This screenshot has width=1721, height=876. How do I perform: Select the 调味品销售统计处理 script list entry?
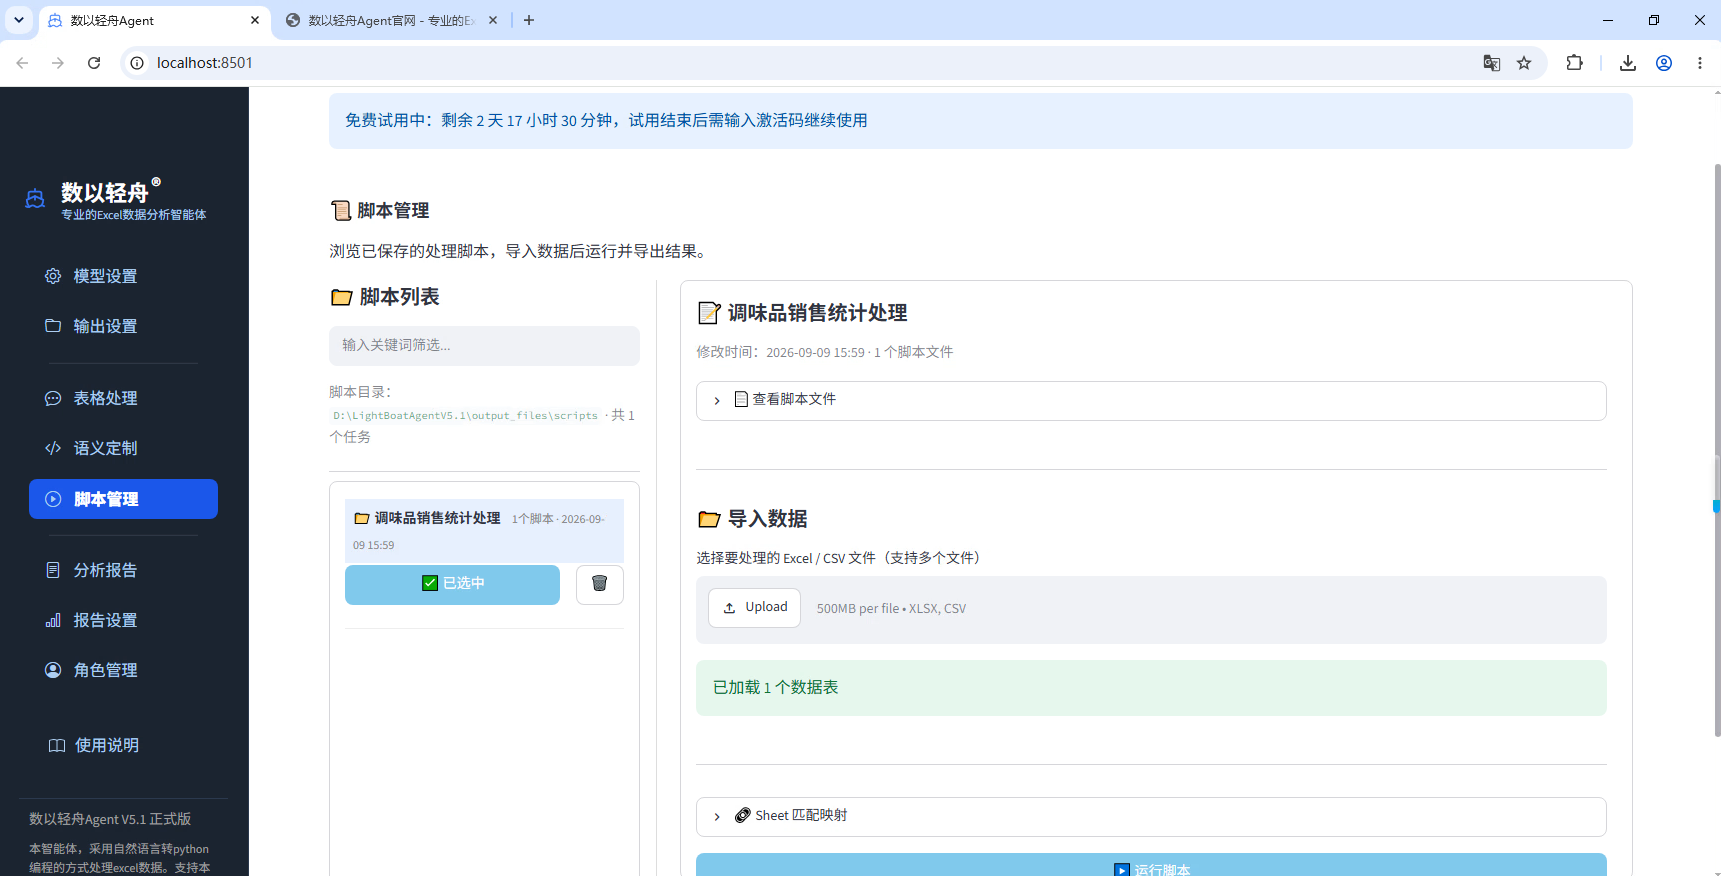point(484,531)
